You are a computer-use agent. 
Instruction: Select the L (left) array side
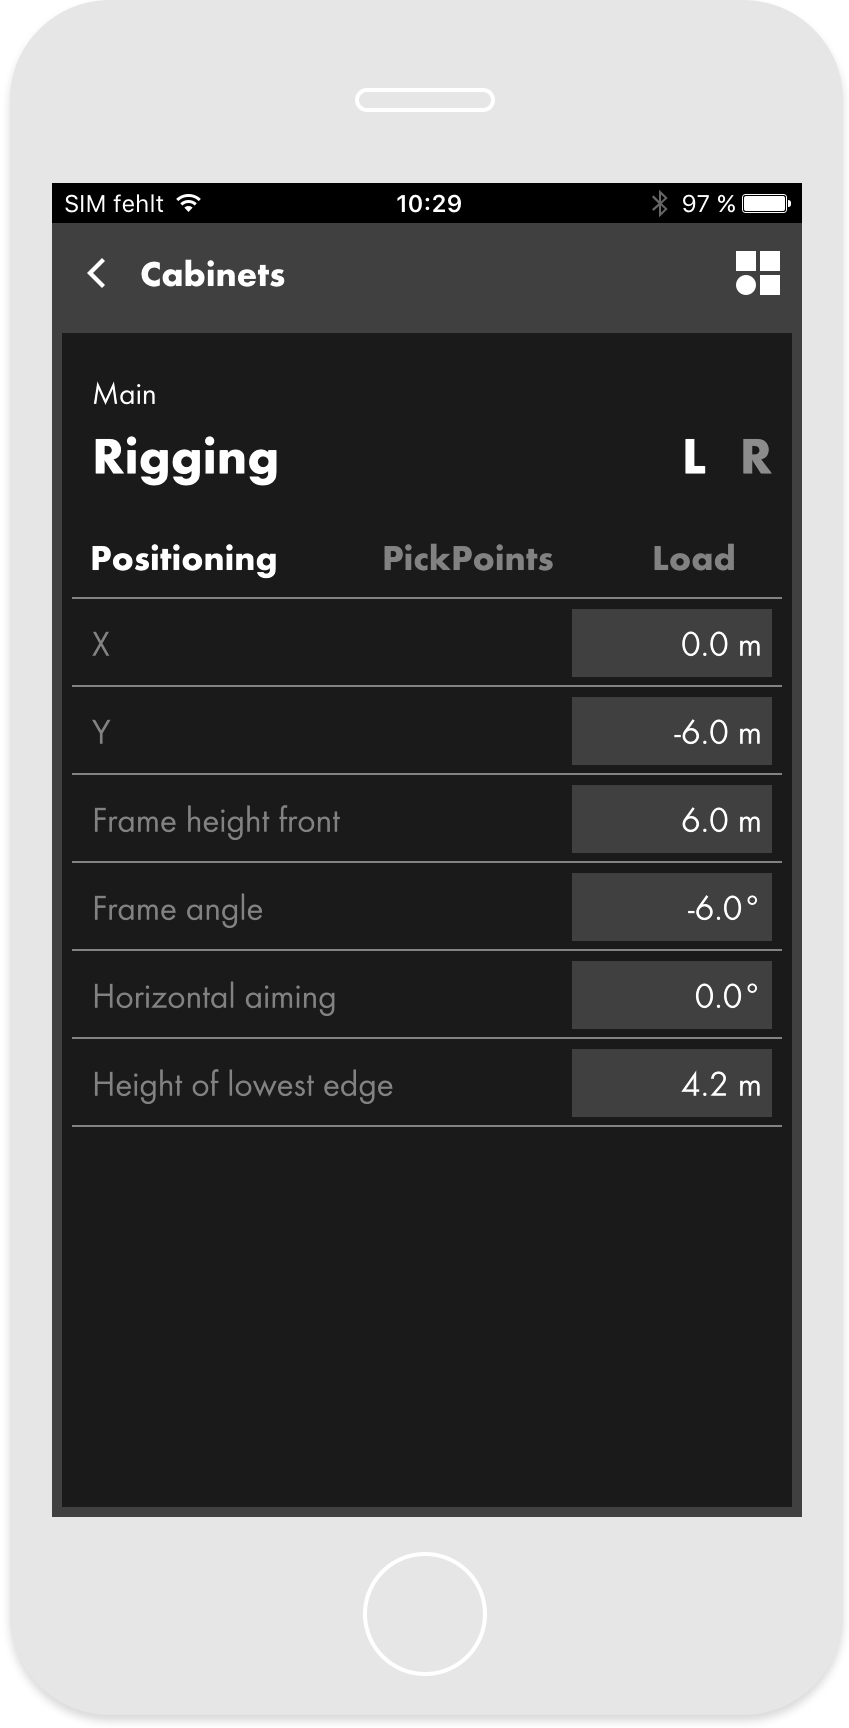pyautogui.click(x=694, y=458)
